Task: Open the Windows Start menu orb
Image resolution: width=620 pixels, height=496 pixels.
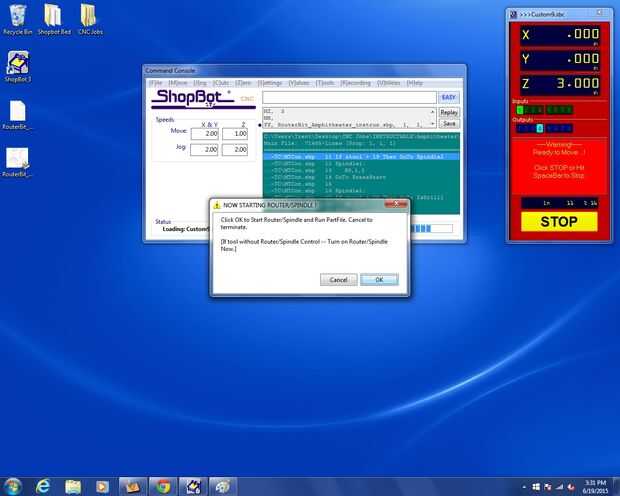Action: [x=12, y=486]
